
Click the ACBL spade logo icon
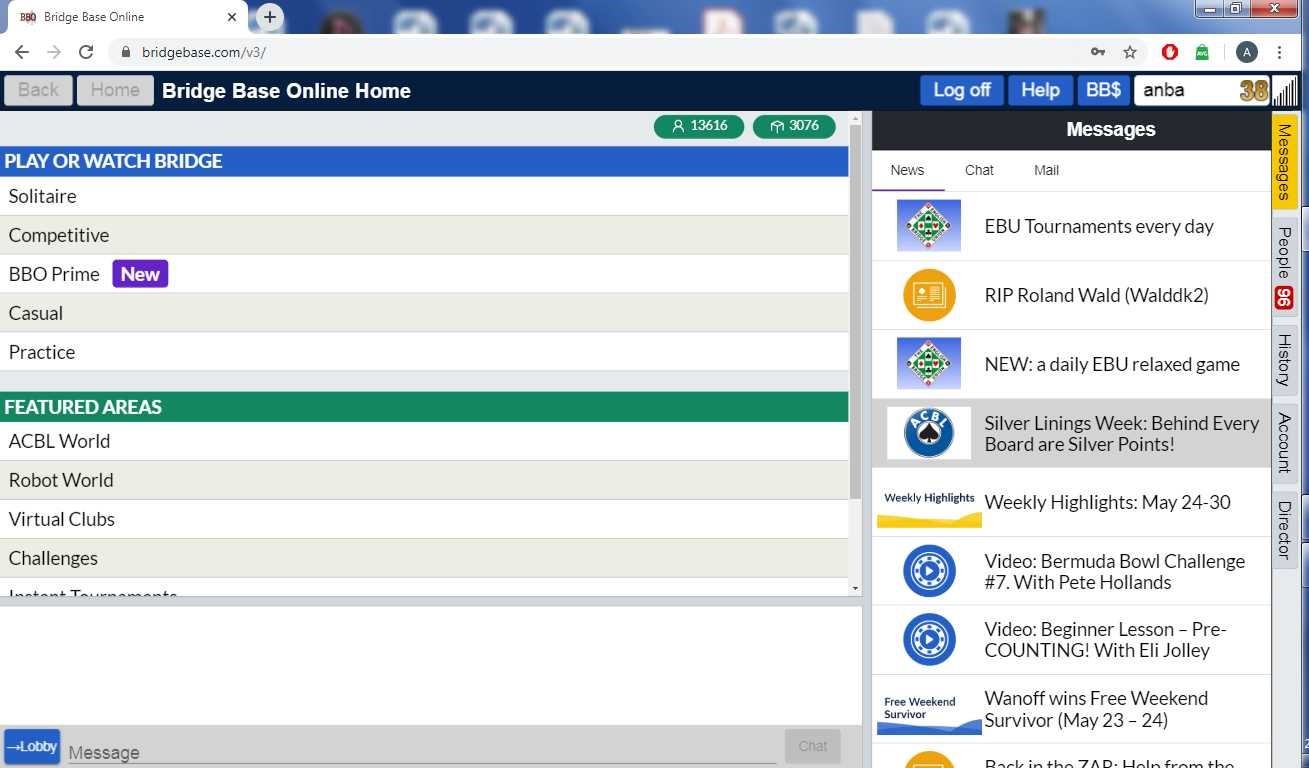(928, 433)
